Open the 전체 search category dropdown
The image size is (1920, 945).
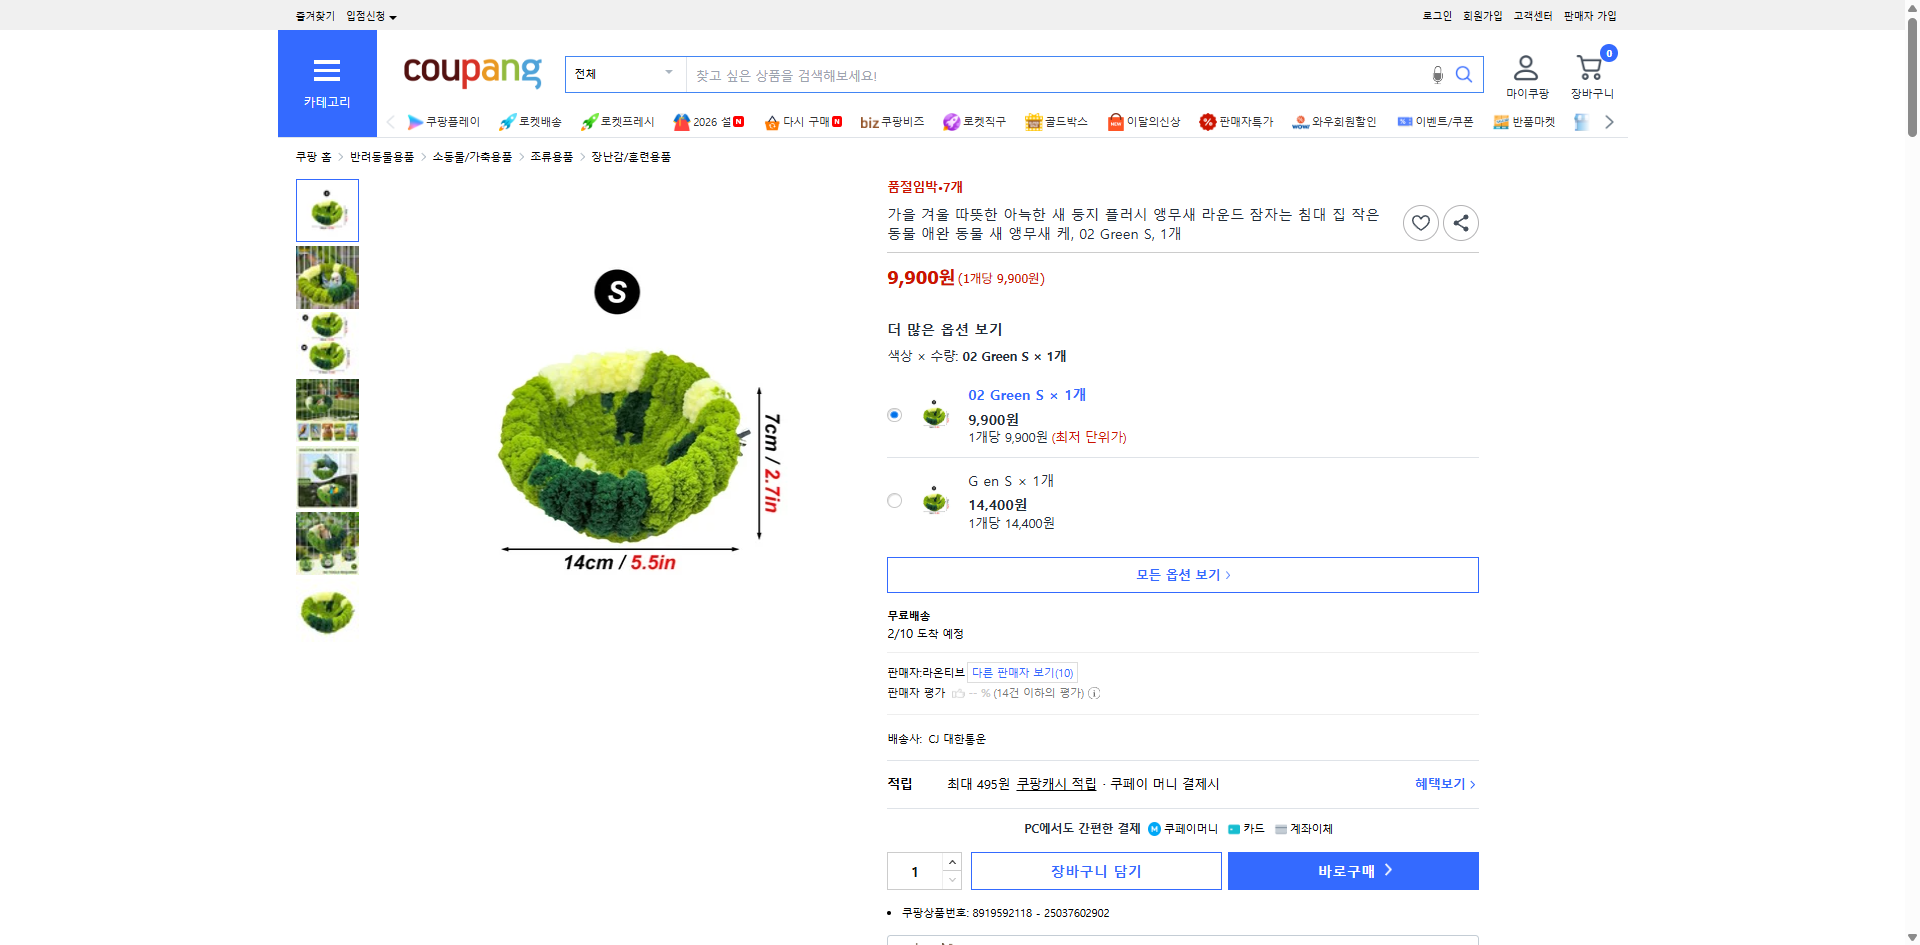click(624, 74)
